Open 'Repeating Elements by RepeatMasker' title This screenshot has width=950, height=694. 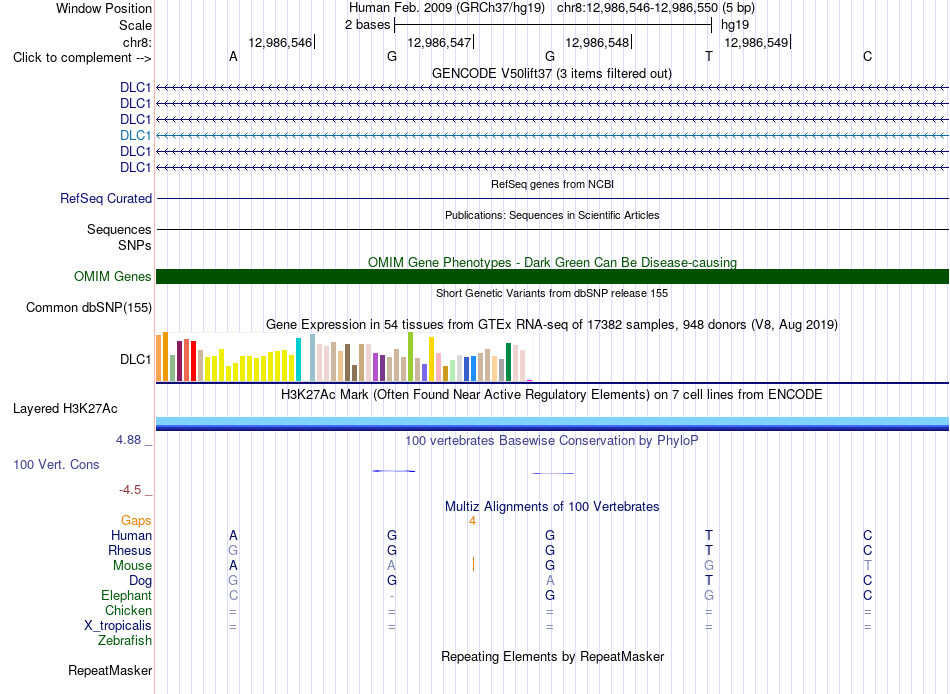[552, 656]
